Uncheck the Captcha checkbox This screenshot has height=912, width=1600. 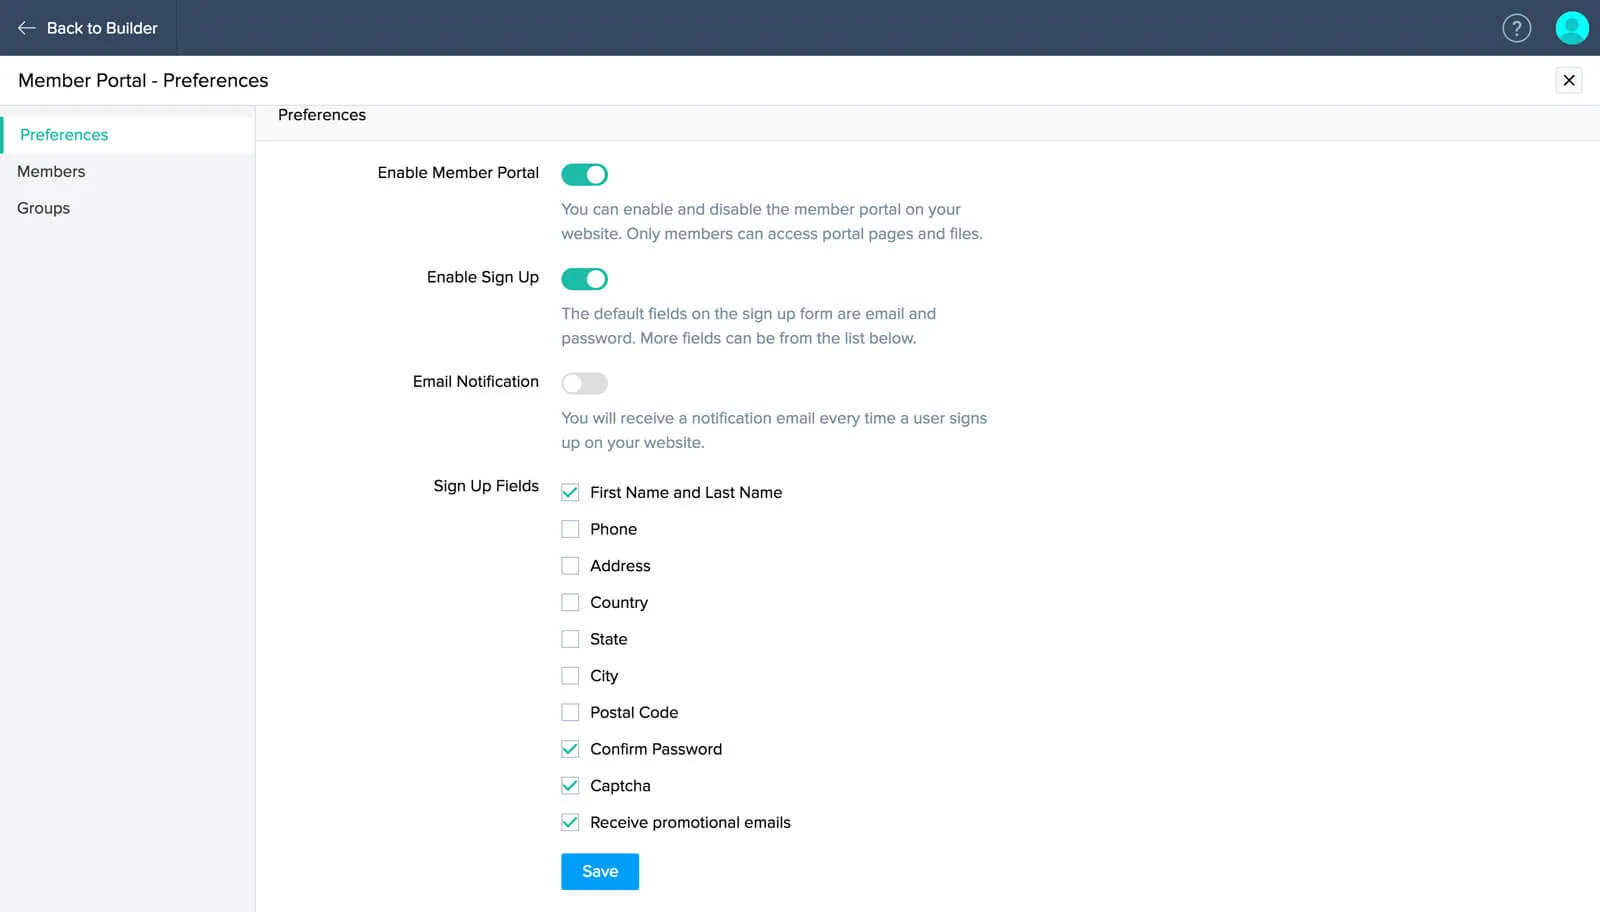[x=570, y=786]
